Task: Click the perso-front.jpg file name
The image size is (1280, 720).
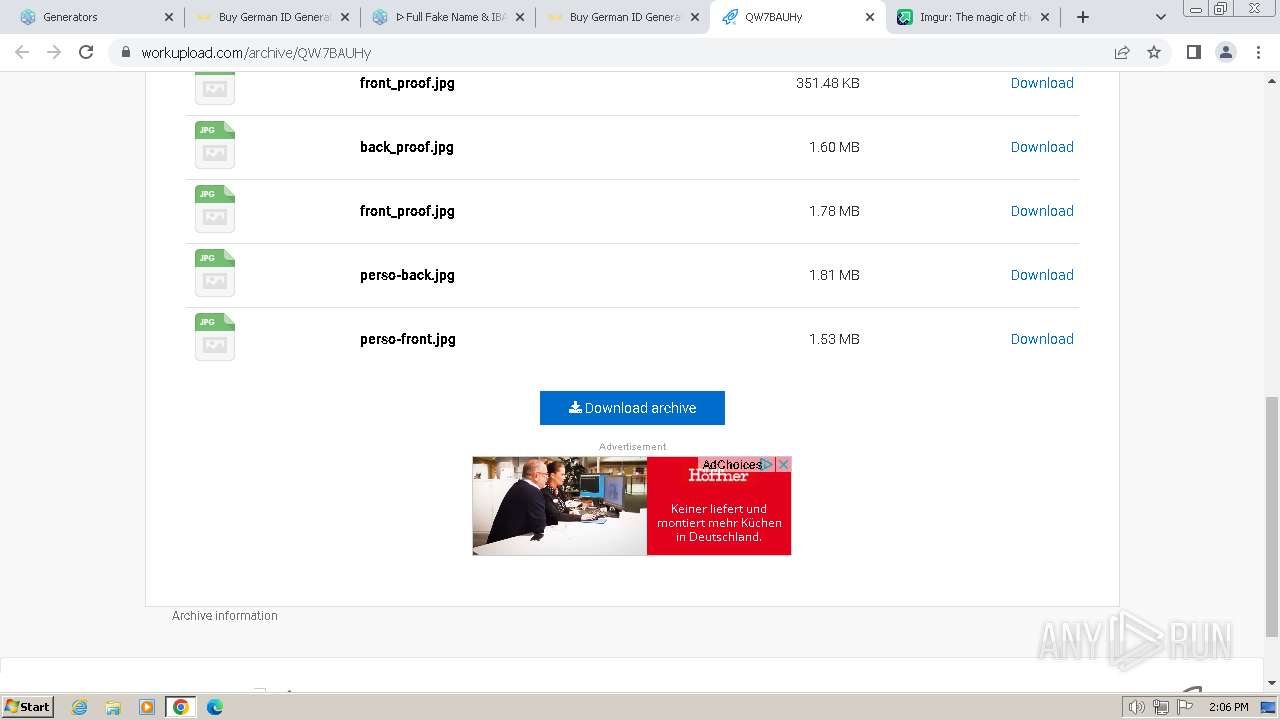Action: click(408, 339)
